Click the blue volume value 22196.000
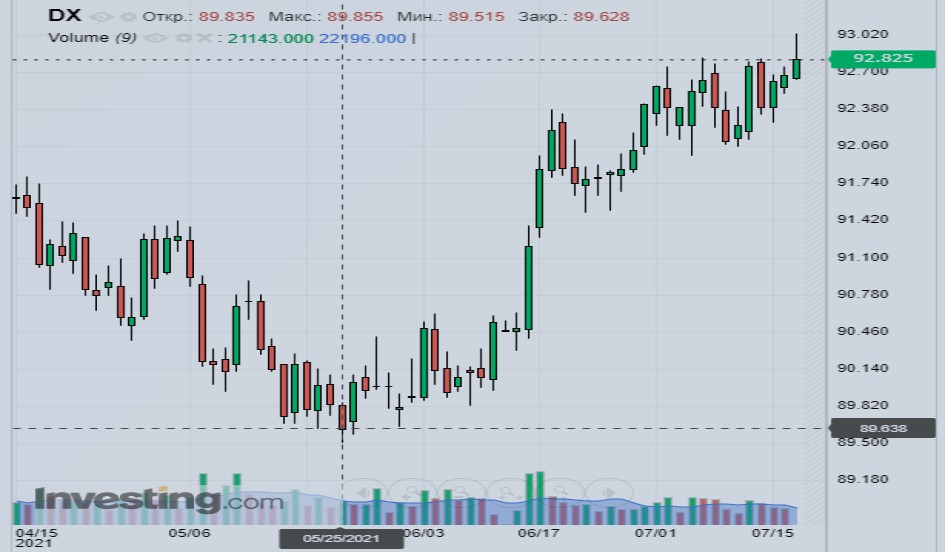The image size is (945, 552). tap(363, 39)
